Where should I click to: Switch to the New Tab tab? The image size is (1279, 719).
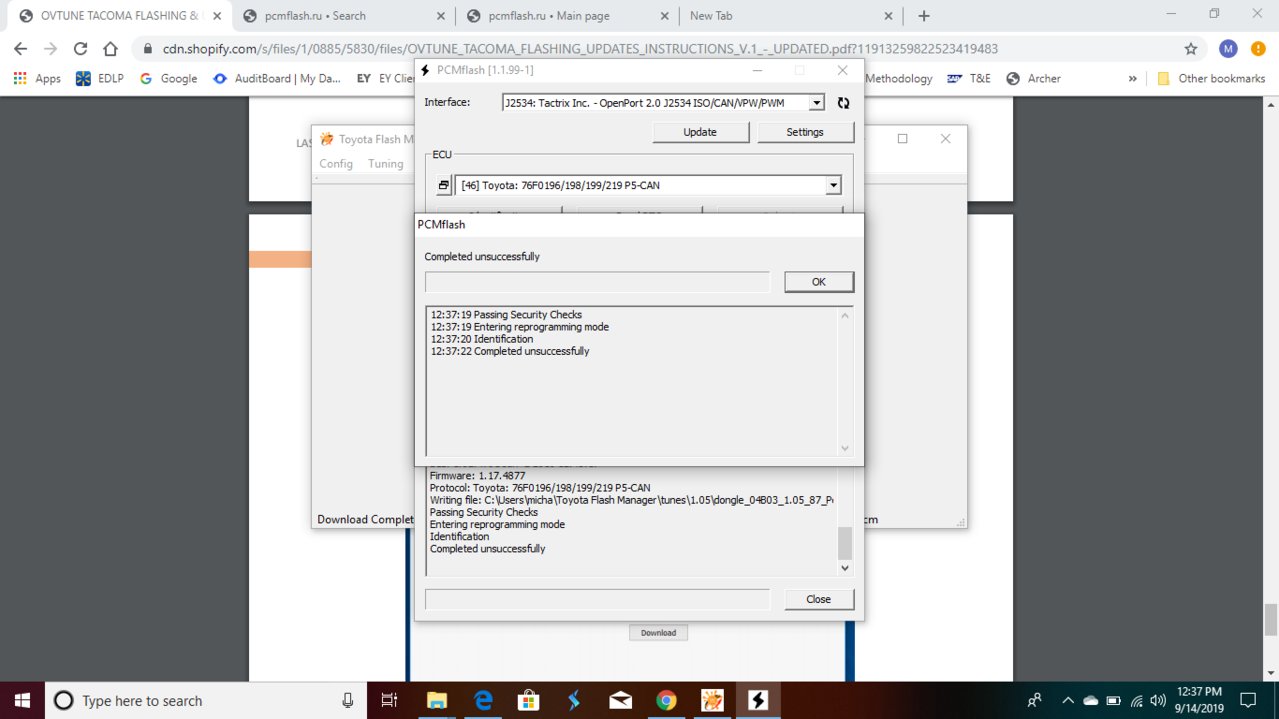pos(790,16)
